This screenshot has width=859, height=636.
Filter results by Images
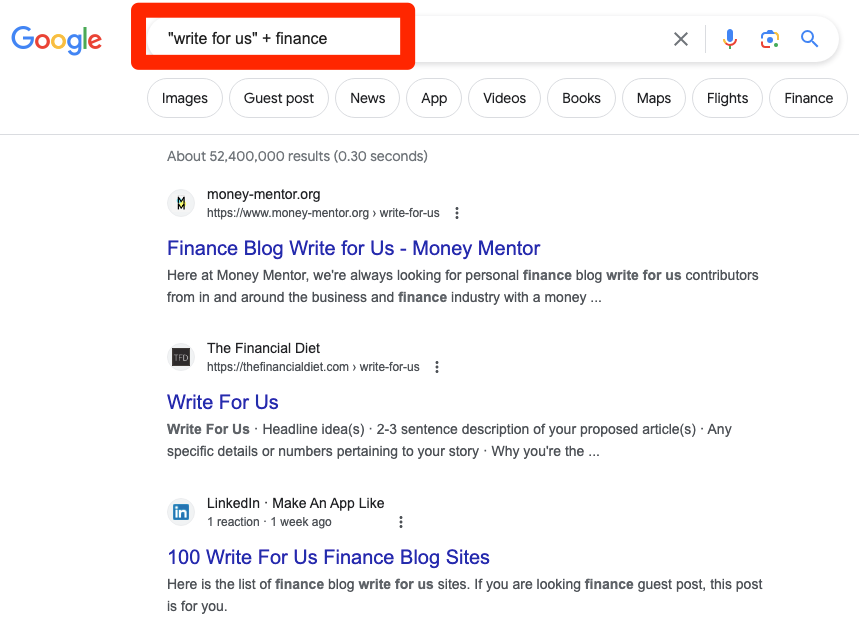click(x=185, y=98)
